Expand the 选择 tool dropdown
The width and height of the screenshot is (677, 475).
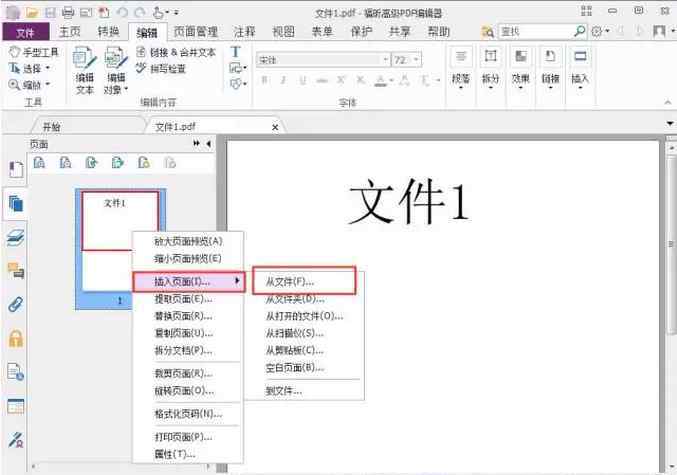pyautogui.click(x=49, y=68)
